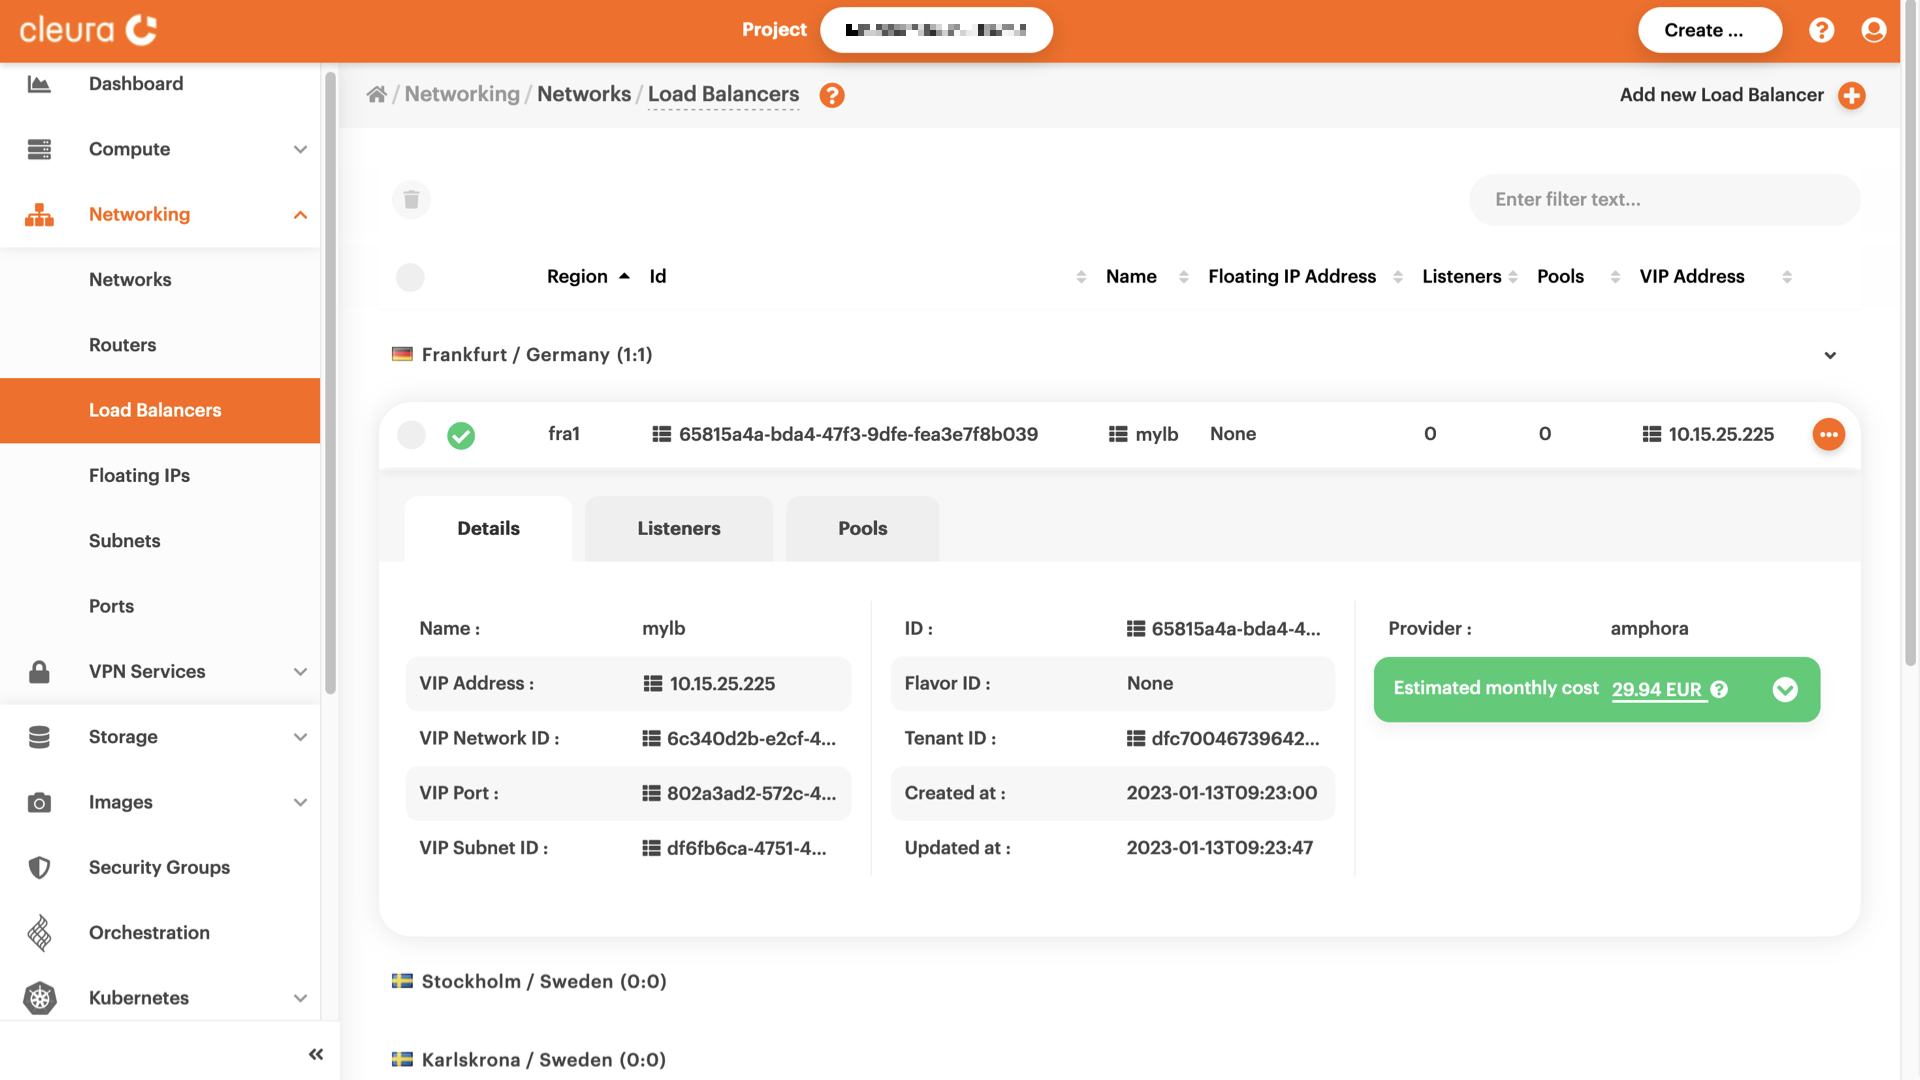
Task: Select the VPN Services padlock icon
Action: click(x=40, y=671)
